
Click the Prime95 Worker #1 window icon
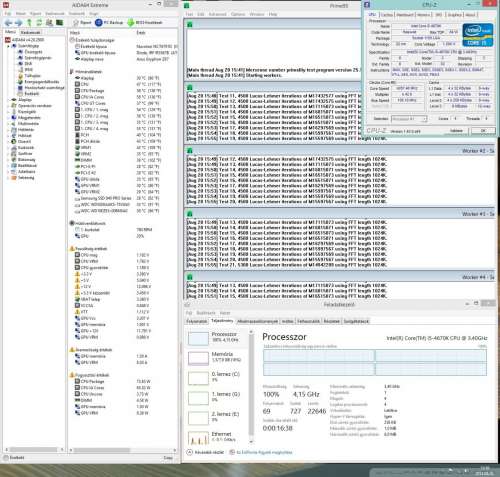point(190,88)
